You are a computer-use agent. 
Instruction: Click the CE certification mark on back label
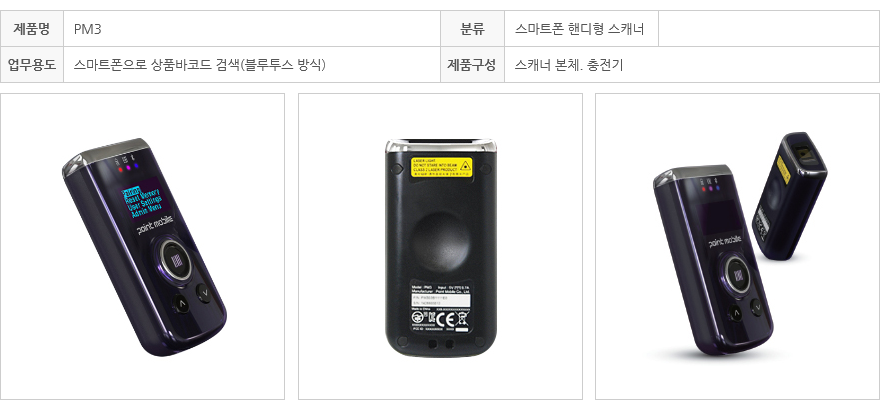443,320
